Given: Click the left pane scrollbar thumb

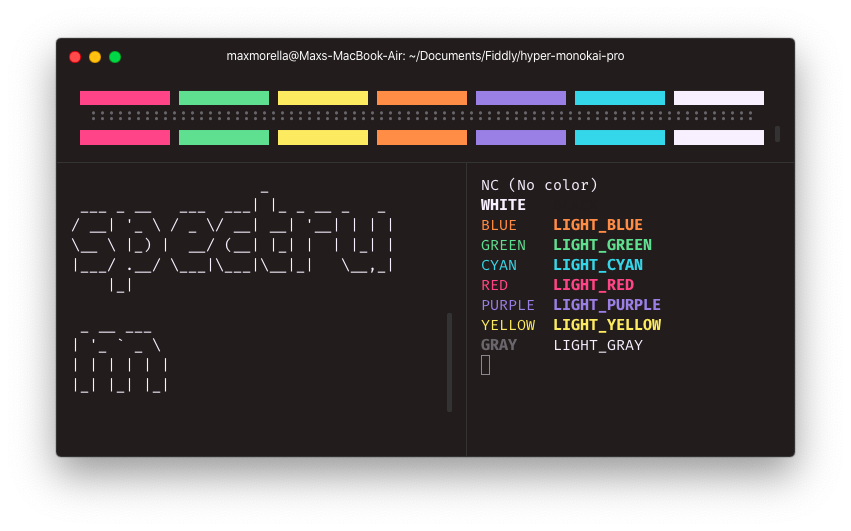Looking at the screenshot, I should pos(449,362).
